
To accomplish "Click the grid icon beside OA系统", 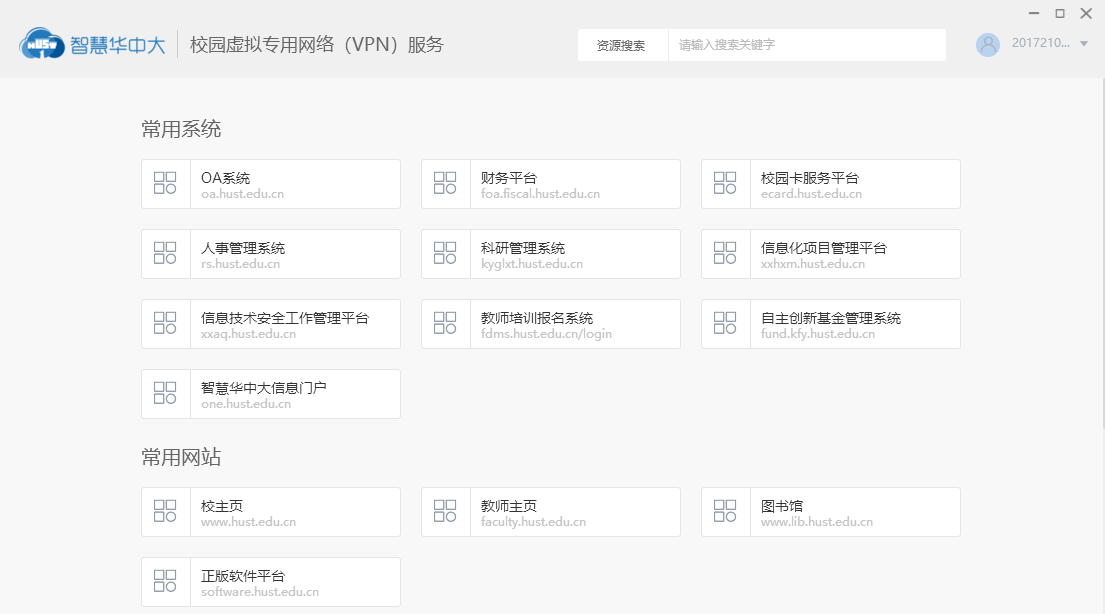I will coord(165,183).
